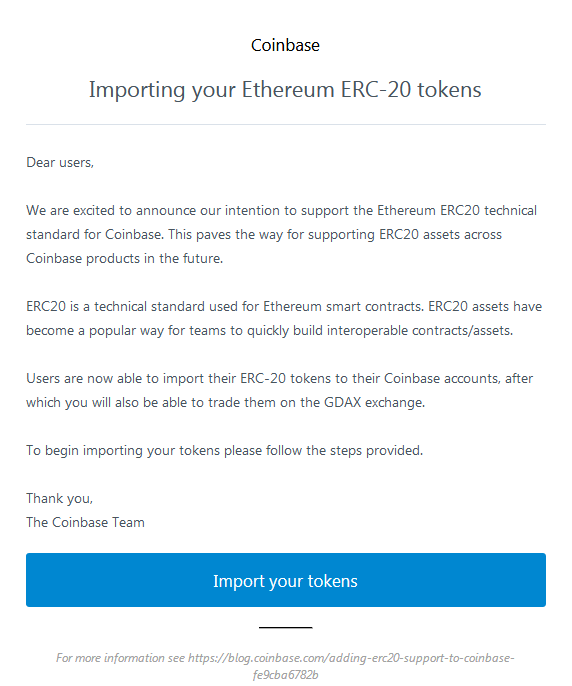Click the line starting Users are now able

280,378
